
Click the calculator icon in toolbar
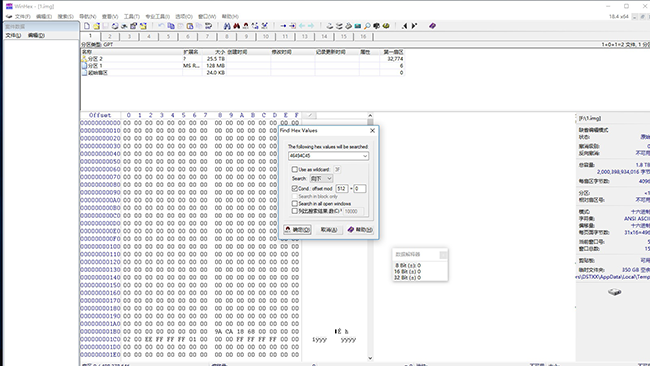tap(358, 26)
